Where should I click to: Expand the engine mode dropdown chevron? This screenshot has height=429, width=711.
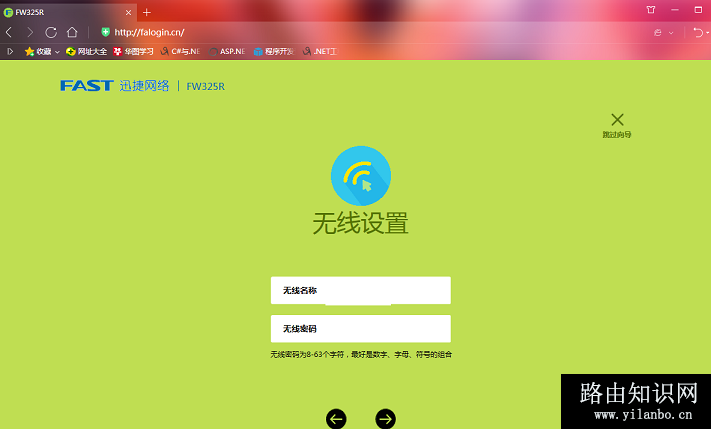click(671, 33)
